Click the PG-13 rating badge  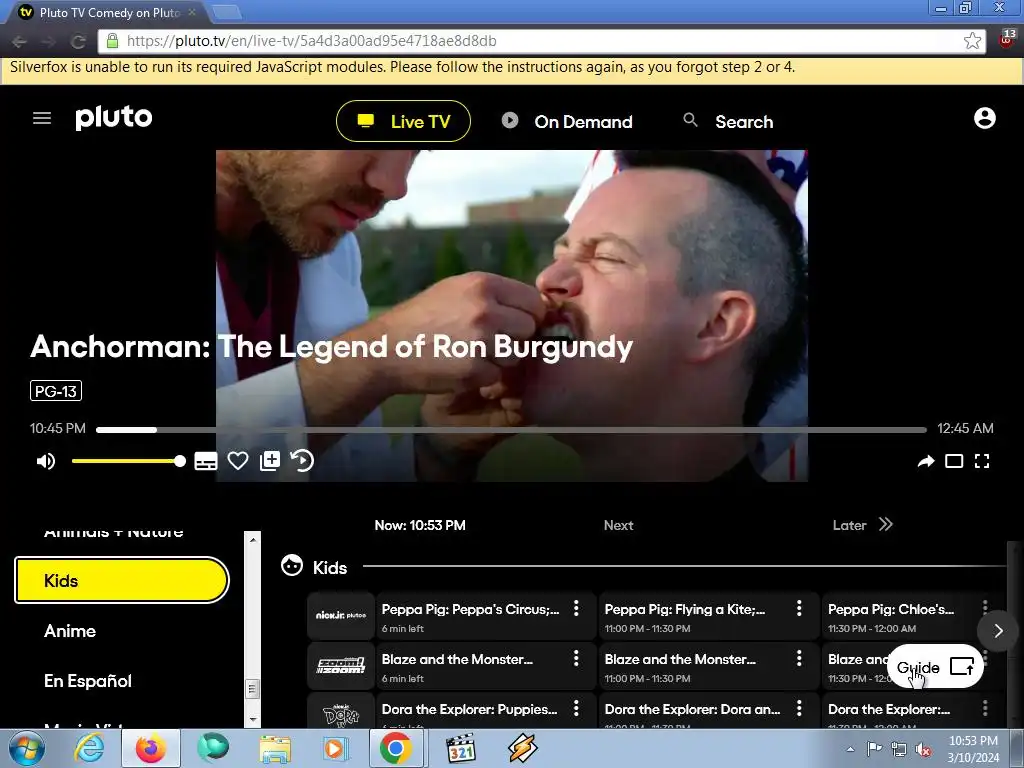56,391
